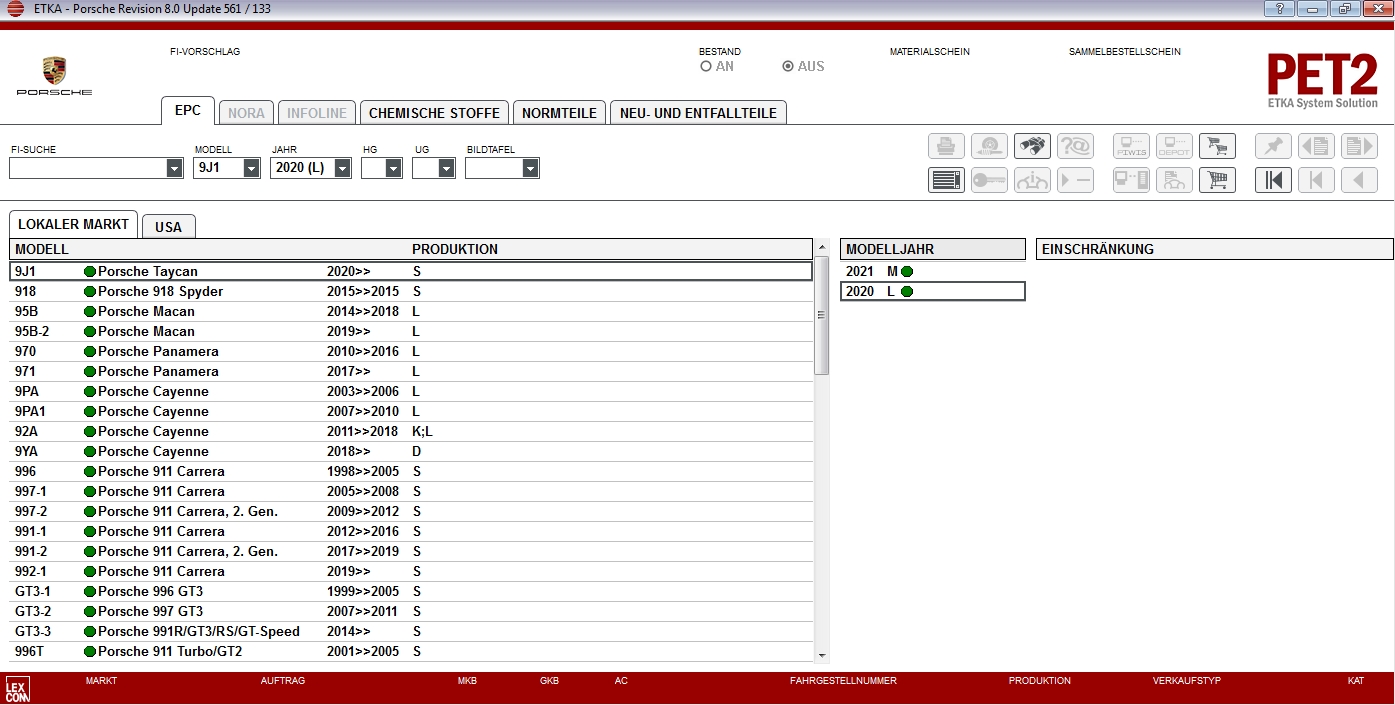Select the GT3-3 Porsche 991R/GT3/RS/GT-Speed row

411,631
